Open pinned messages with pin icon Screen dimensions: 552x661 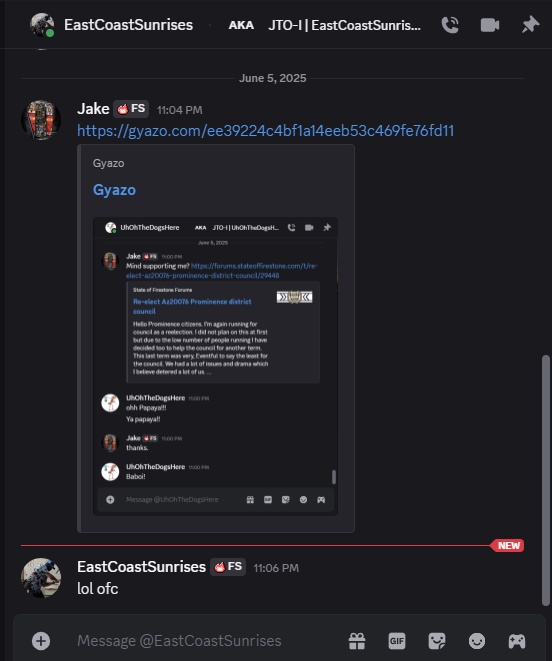[530, 25]
